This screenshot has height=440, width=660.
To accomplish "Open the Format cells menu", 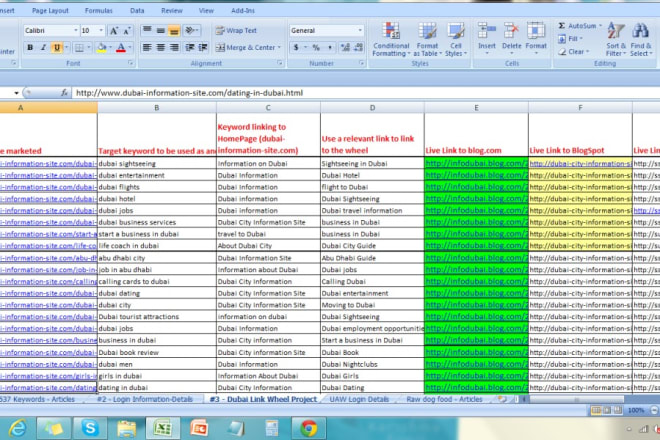I will [536, 39].
